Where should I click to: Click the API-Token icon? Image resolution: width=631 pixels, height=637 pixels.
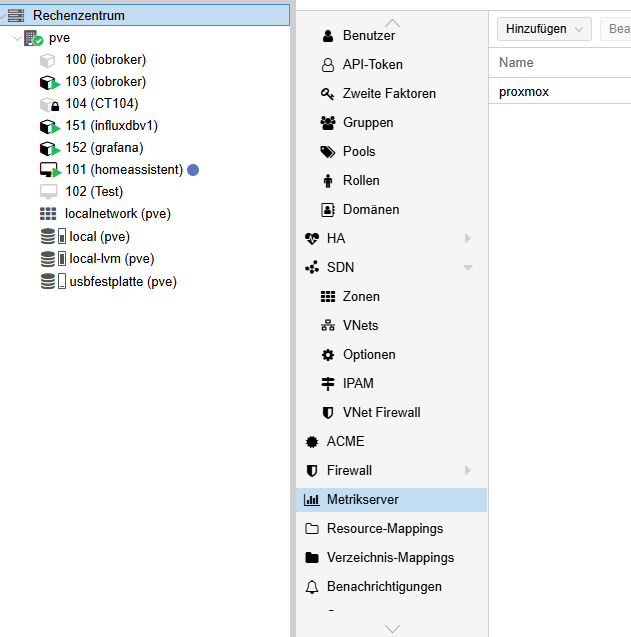[x=328, y=65]
